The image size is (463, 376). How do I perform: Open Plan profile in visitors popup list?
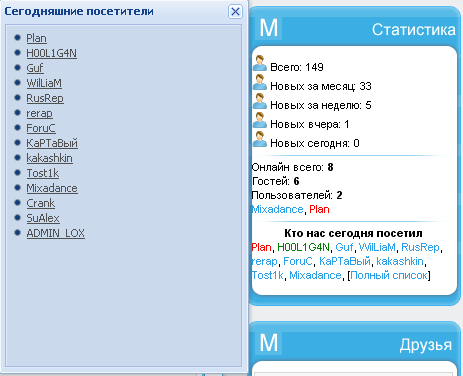36,38
